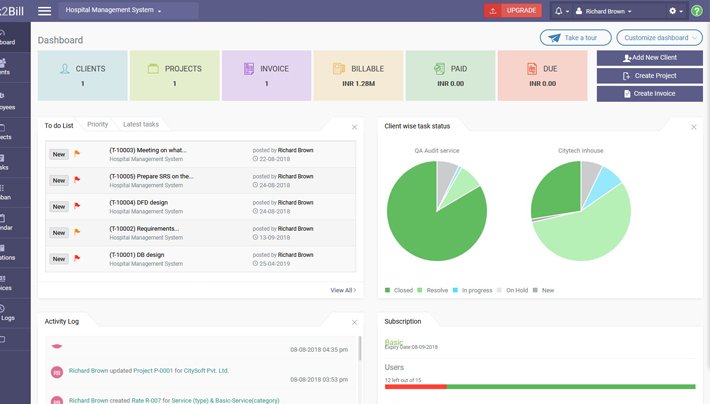Viewport: 710px width, 404px height.
Task: Click the Clients summary tile
Action: [x=82, y=76]
